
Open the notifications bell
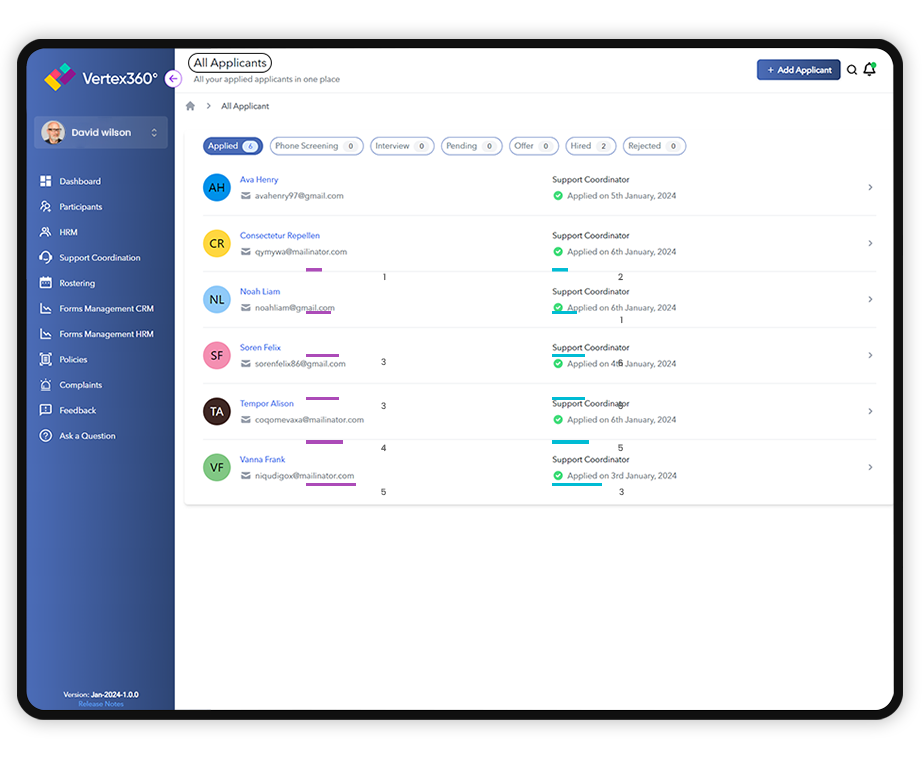click(869, 70)
